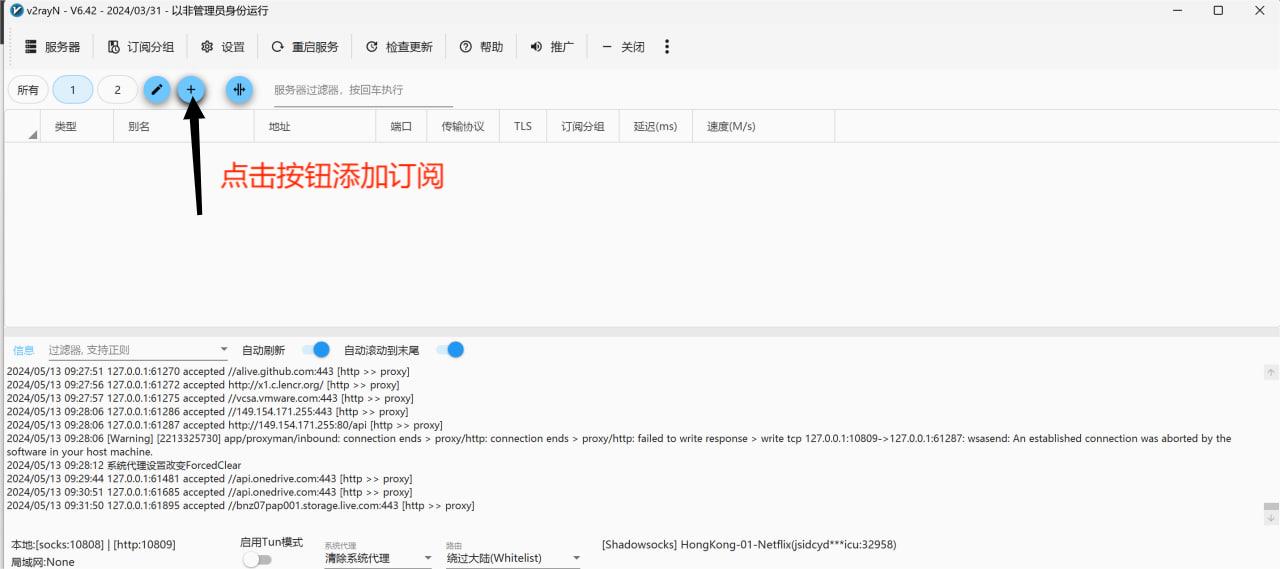This screenshot has height=569, width=1280.
Task: Switch to the 所有 group tab
Action: (28, 90)
